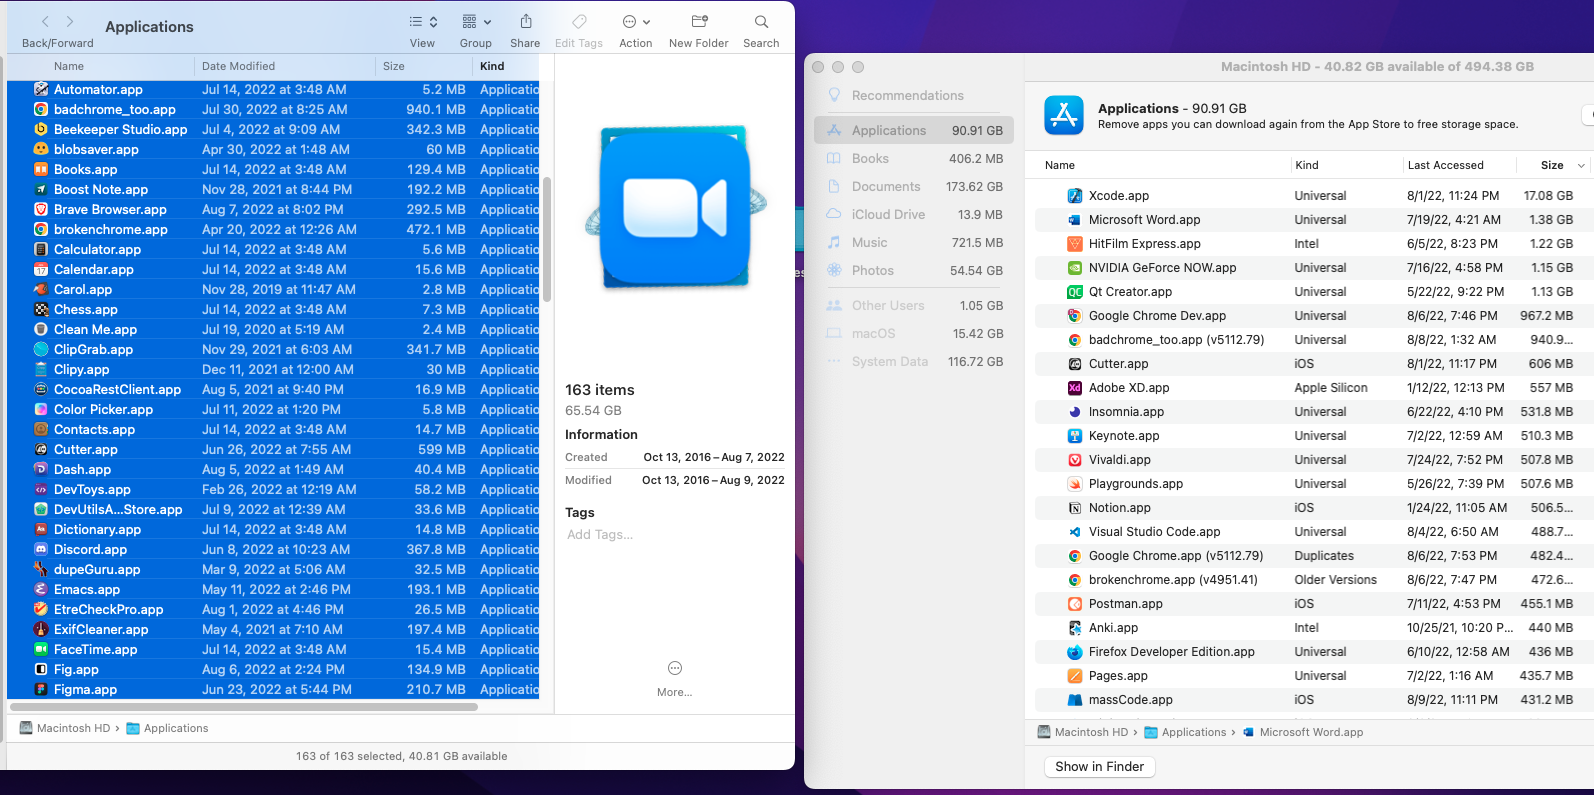This screenshot has height=795, width=1594.
Task: Sort Storage list by Name column
Action: pyautogui.click(x=1060, y=165)
